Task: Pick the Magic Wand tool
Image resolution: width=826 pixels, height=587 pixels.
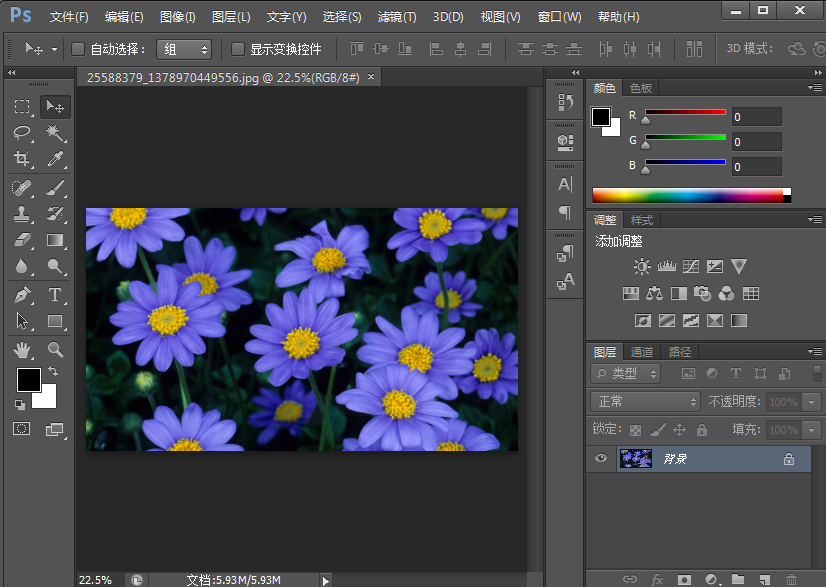Action: [x=55, y=132]
